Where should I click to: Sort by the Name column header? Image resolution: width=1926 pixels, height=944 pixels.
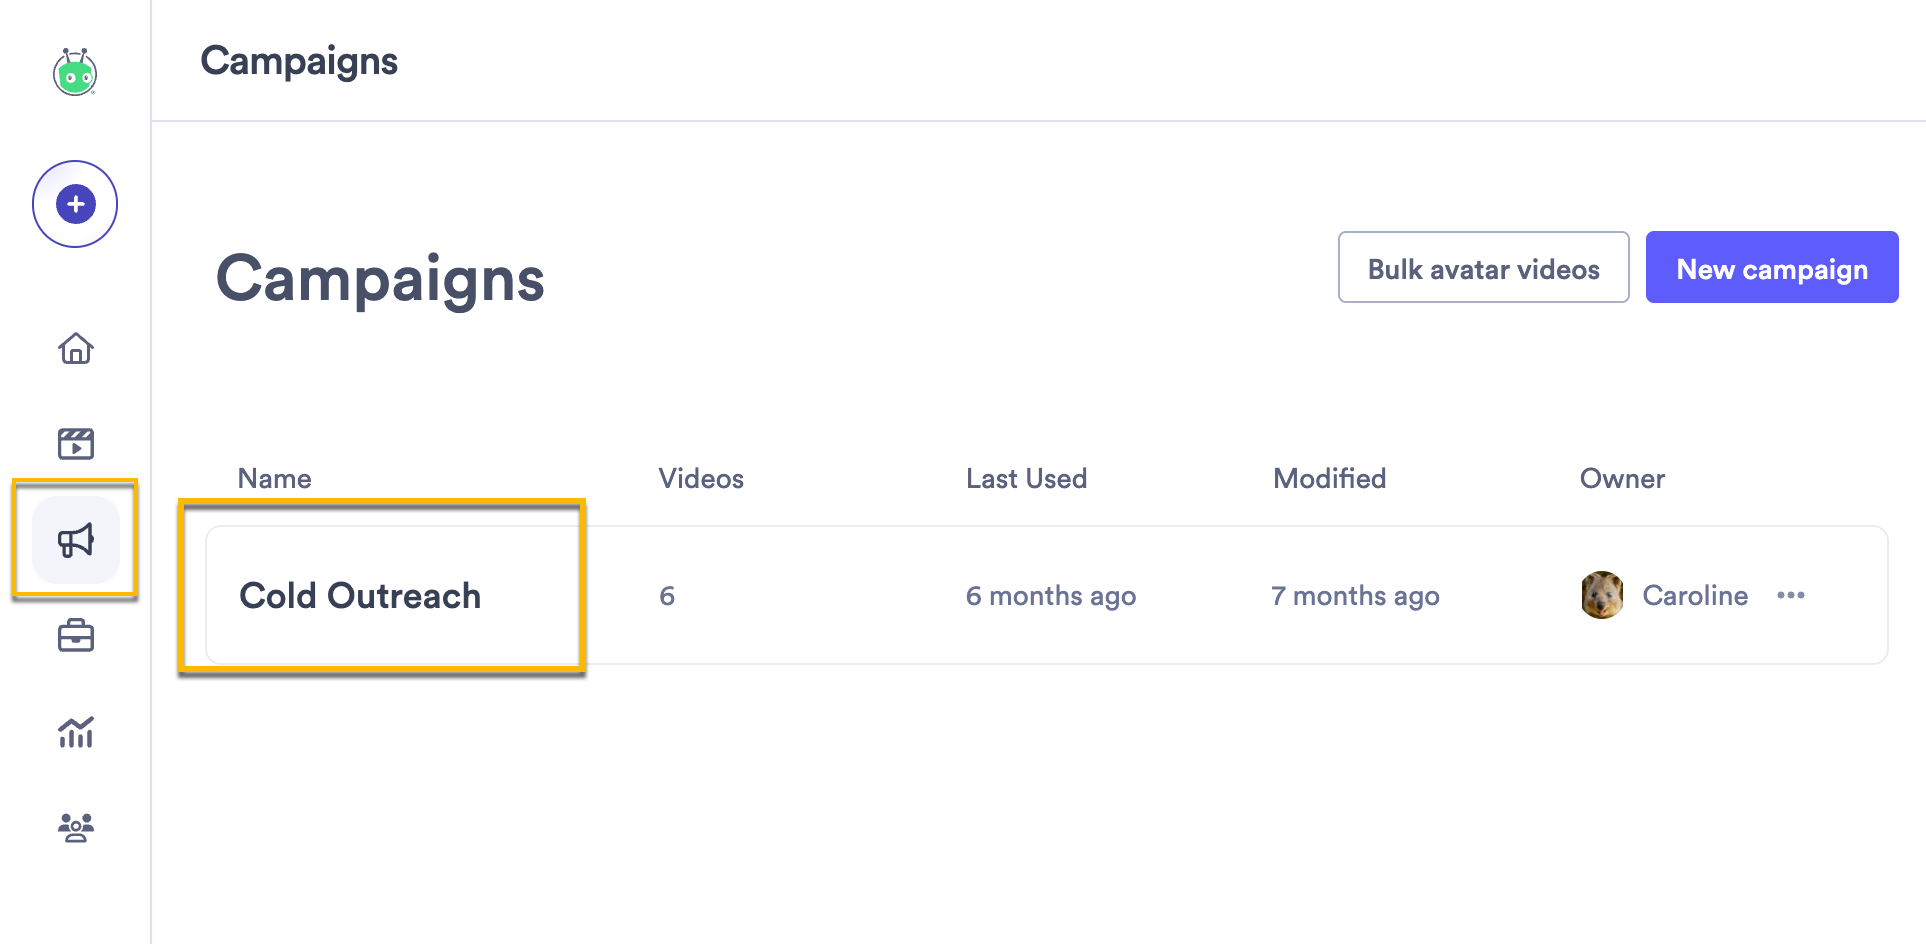pyautogui.click(x=275, y=479)
